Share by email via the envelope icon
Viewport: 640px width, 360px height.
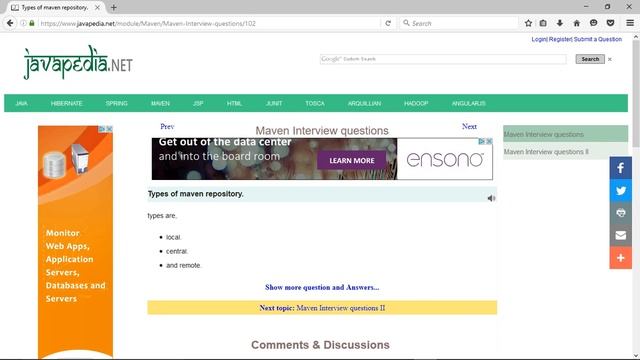point(621,235)
